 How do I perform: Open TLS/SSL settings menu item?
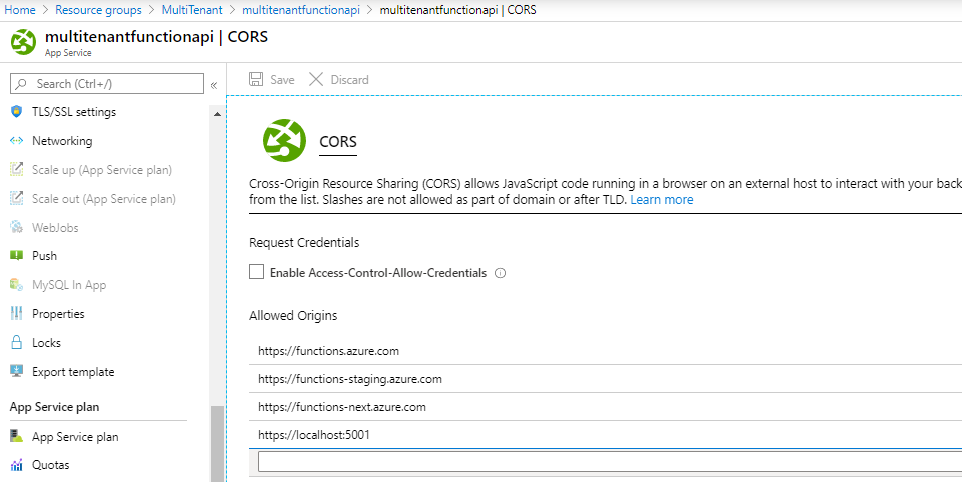click(x=74, y=112)
